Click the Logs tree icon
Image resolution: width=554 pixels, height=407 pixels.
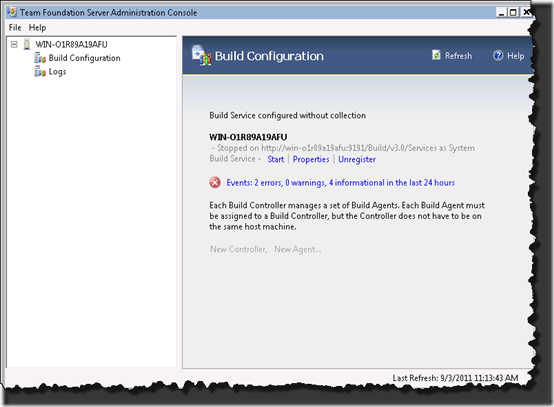click(x=40, y=72)
